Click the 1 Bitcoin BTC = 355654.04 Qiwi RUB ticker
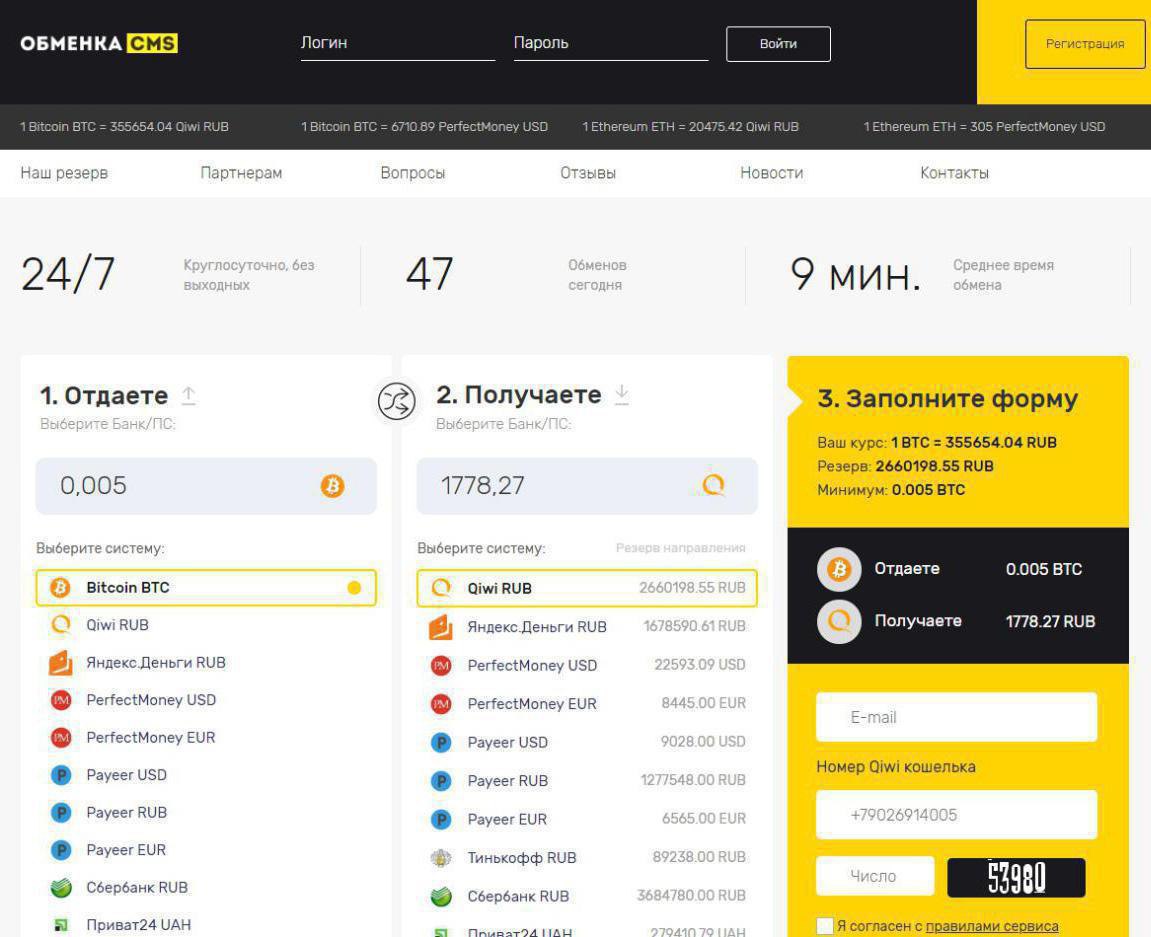Image resolution: width=1151 pixels, height=937 pixels. tap(124, 127)
